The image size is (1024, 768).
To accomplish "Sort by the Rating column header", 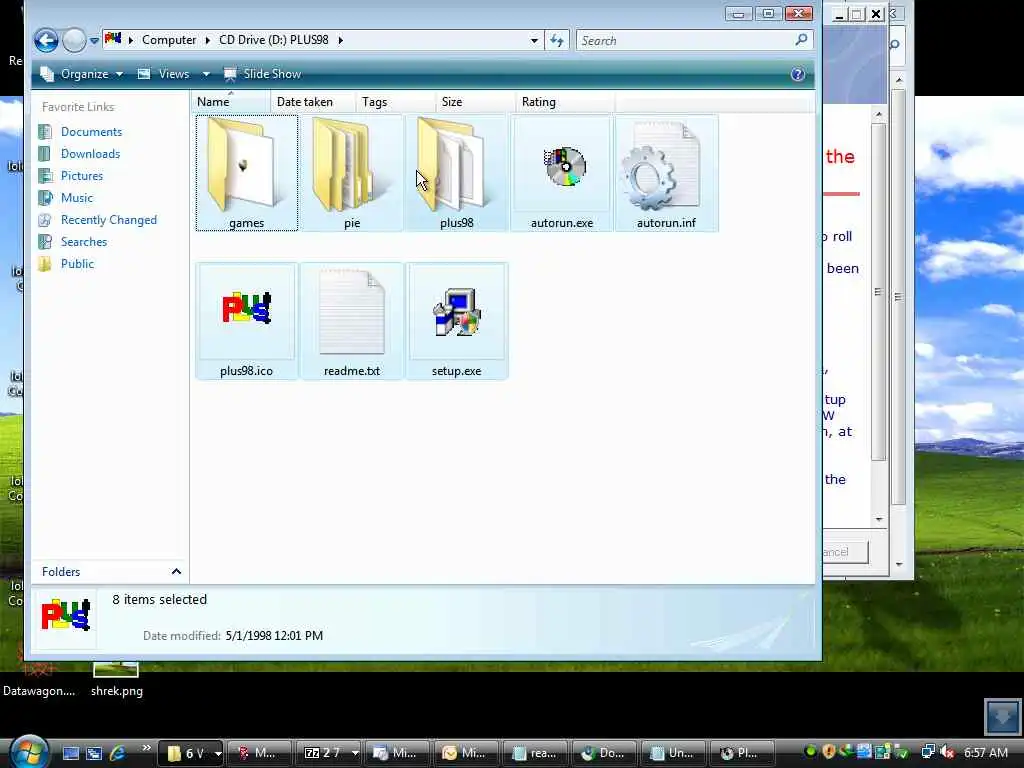I will pos(564,102).
